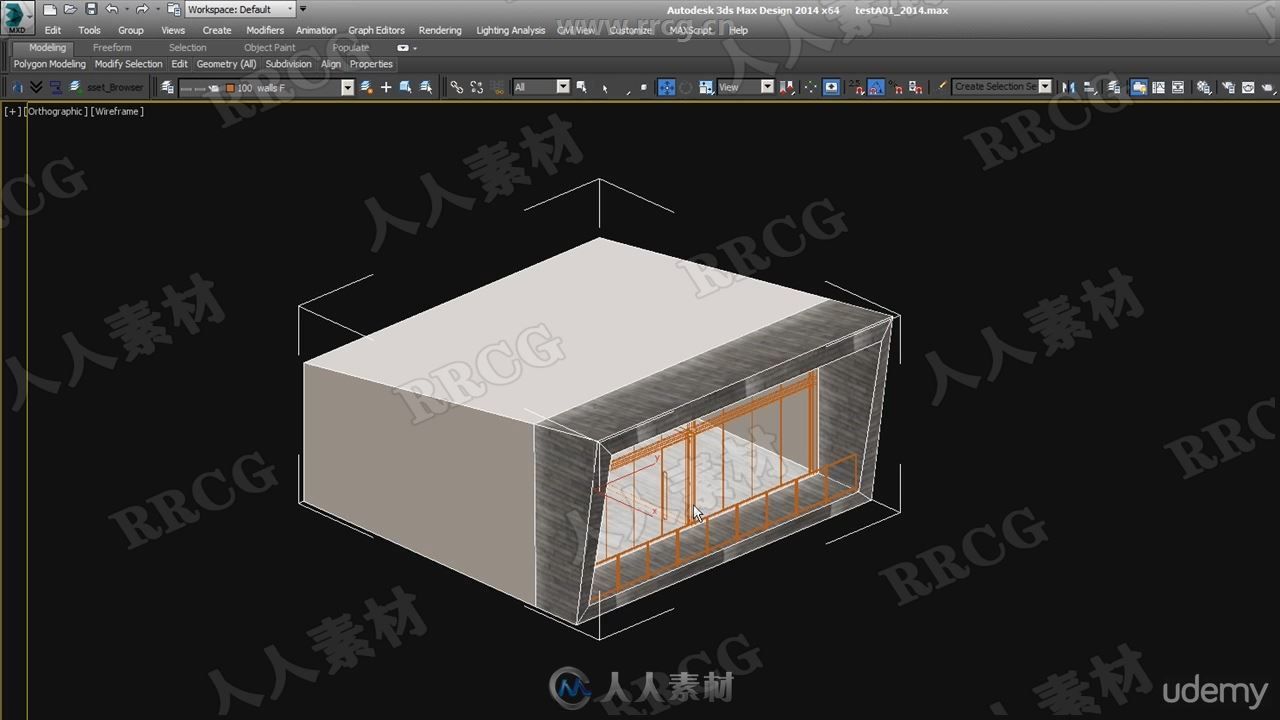1280x720 pixels.
Task: Open the Schematic View icon
Action: coord(1178,87)
